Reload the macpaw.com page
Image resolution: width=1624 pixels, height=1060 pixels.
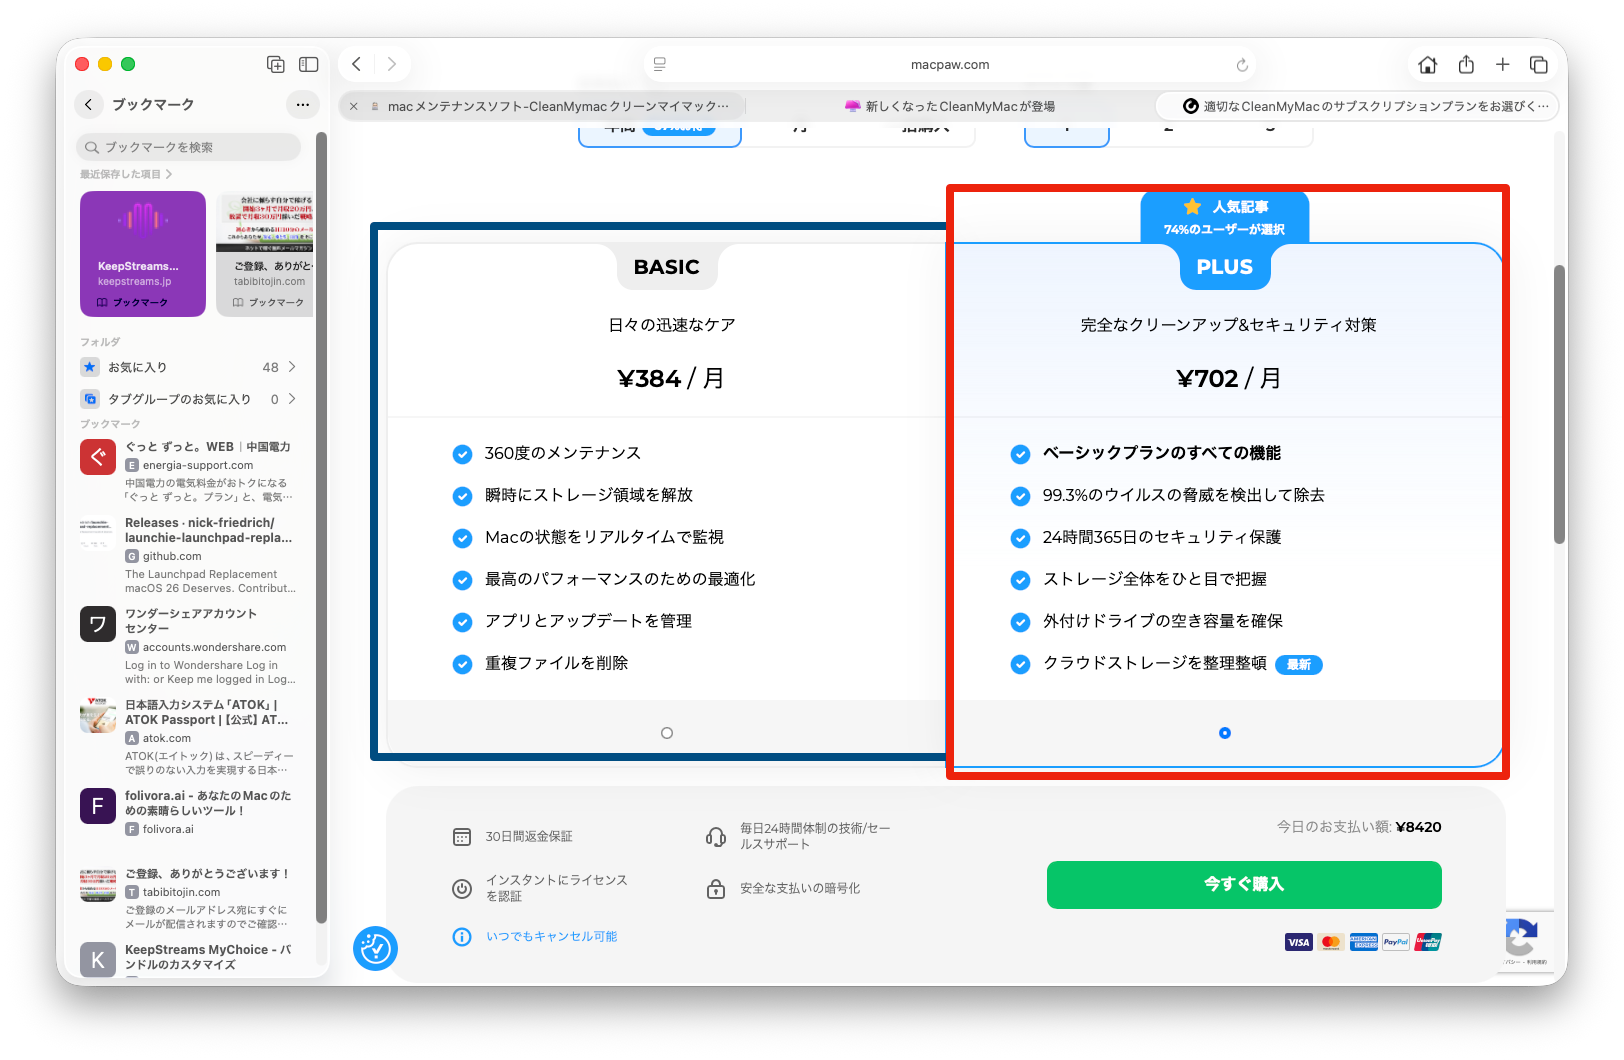point(1242,65)
